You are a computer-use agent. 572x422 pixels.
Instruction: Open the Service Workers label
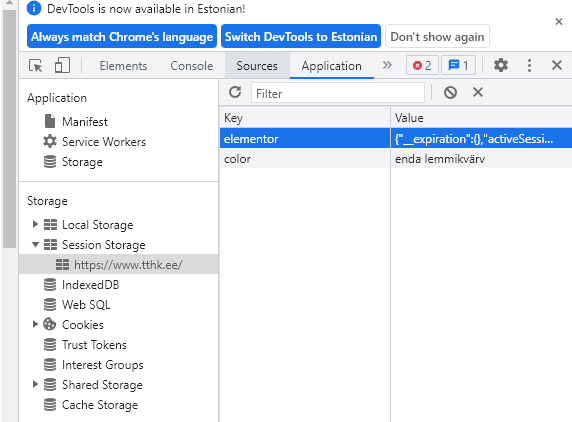pyautogui.click(x=104, y=142)
